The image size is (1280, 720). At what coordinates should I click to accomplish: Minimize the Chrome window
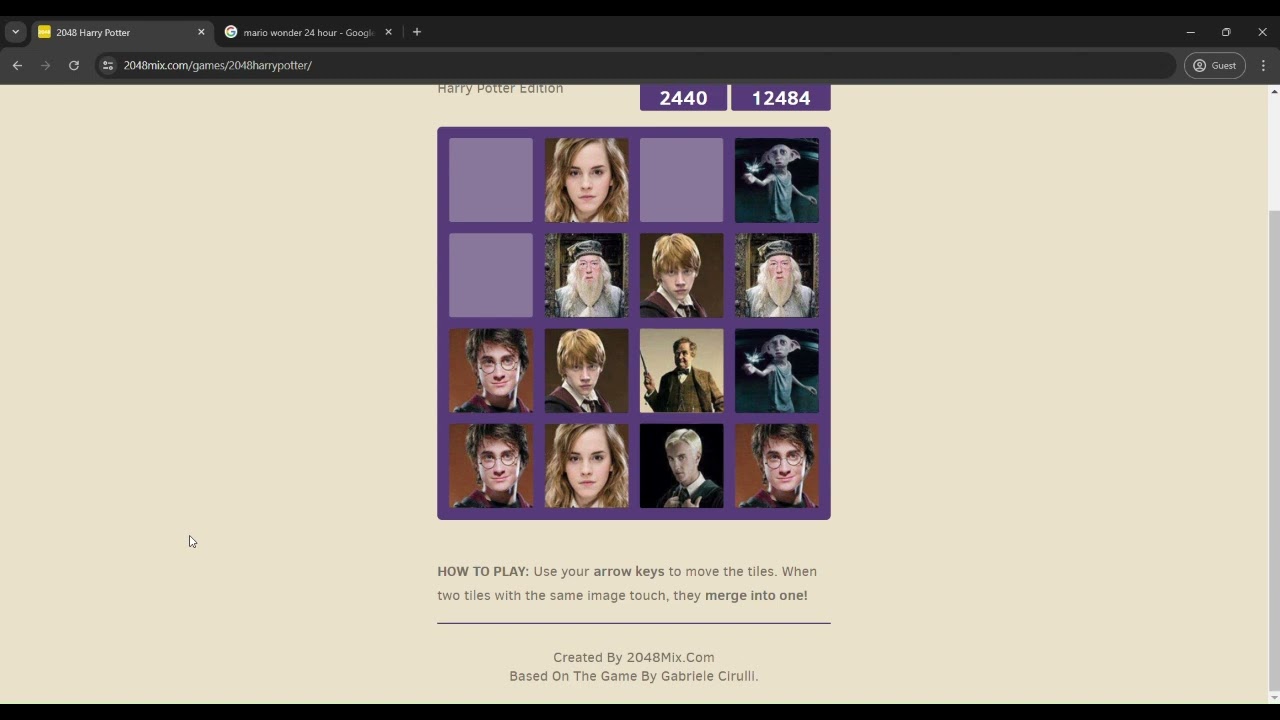[x=1190, y=32]
